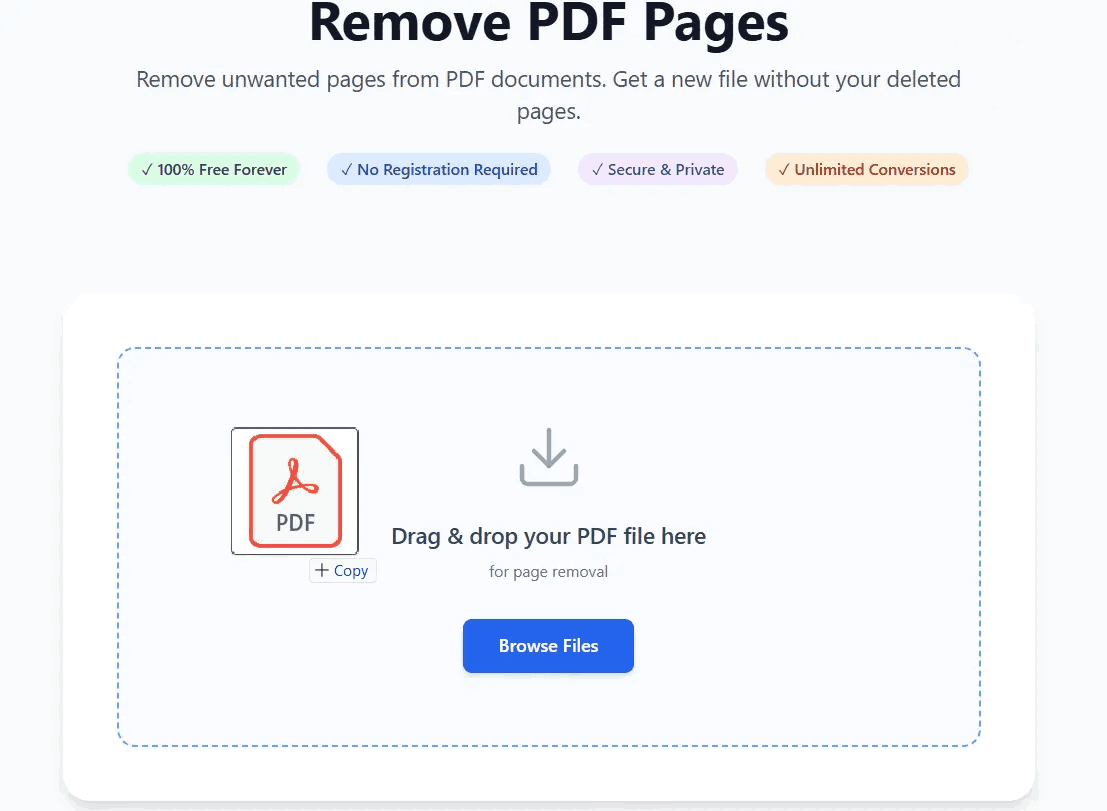Click the checkmark inside the Secure & Private badge
Screen dimensions: 1107x811
click(597, 169)
